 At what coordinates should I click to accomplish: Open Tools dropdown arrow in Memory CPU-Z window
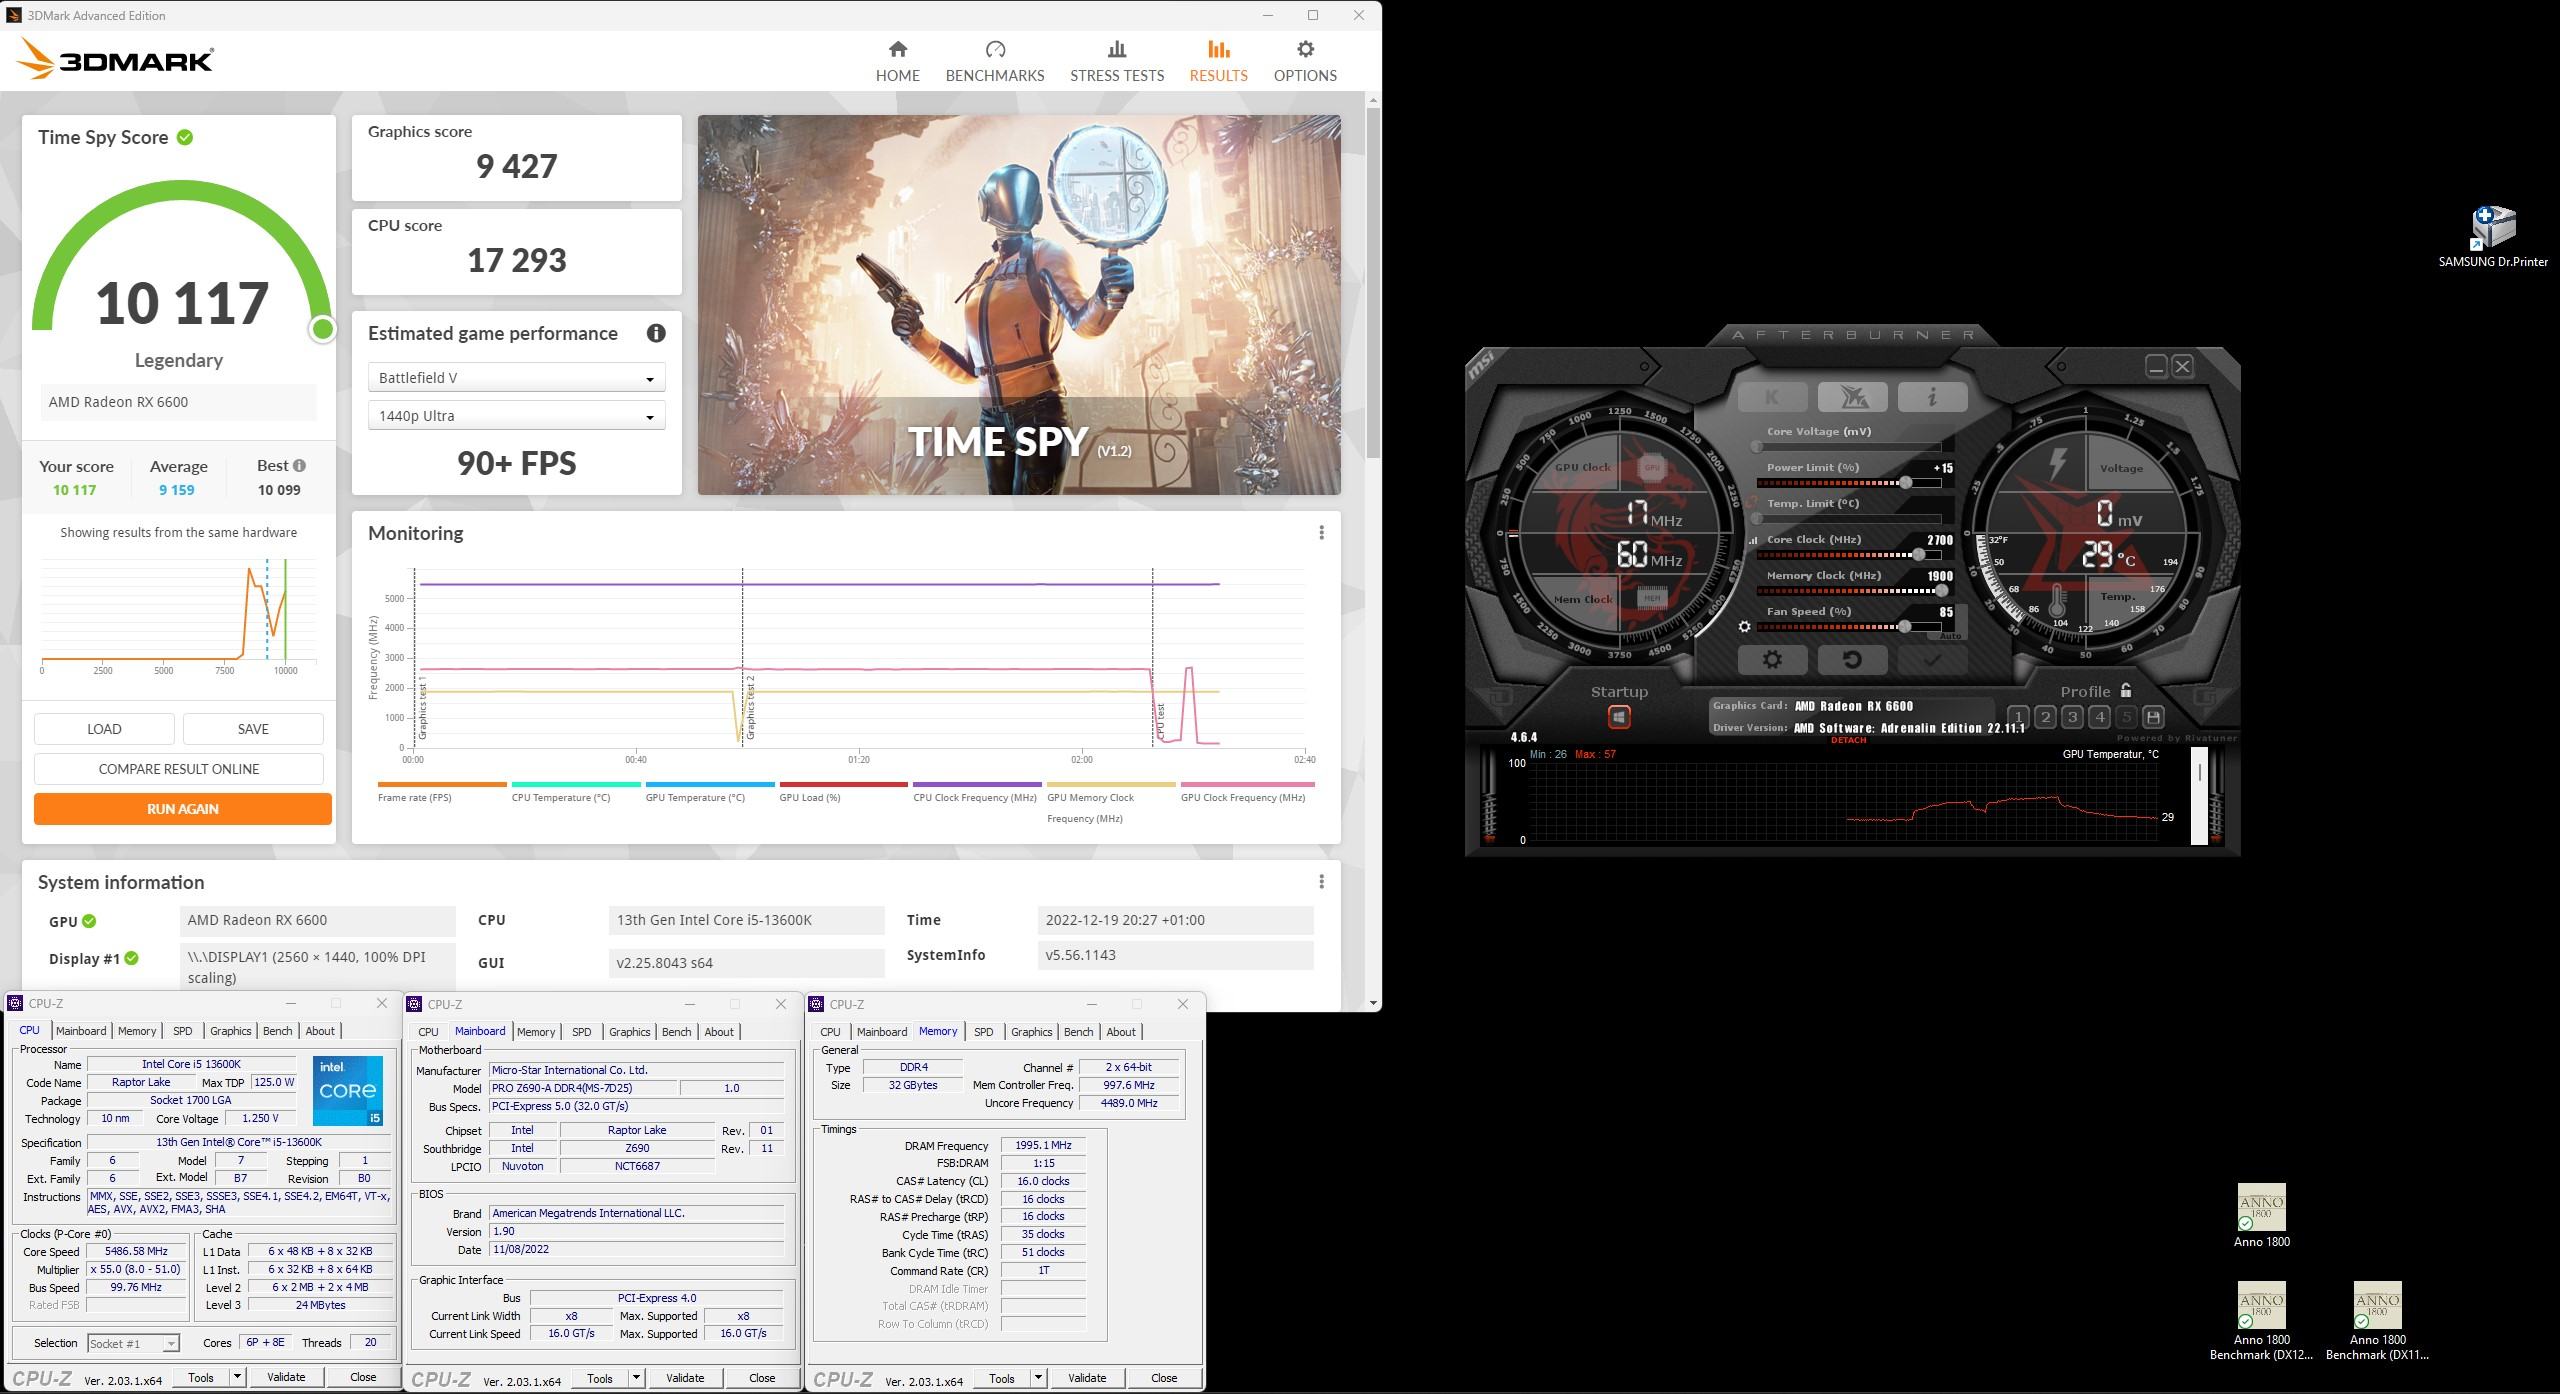1038,1378
